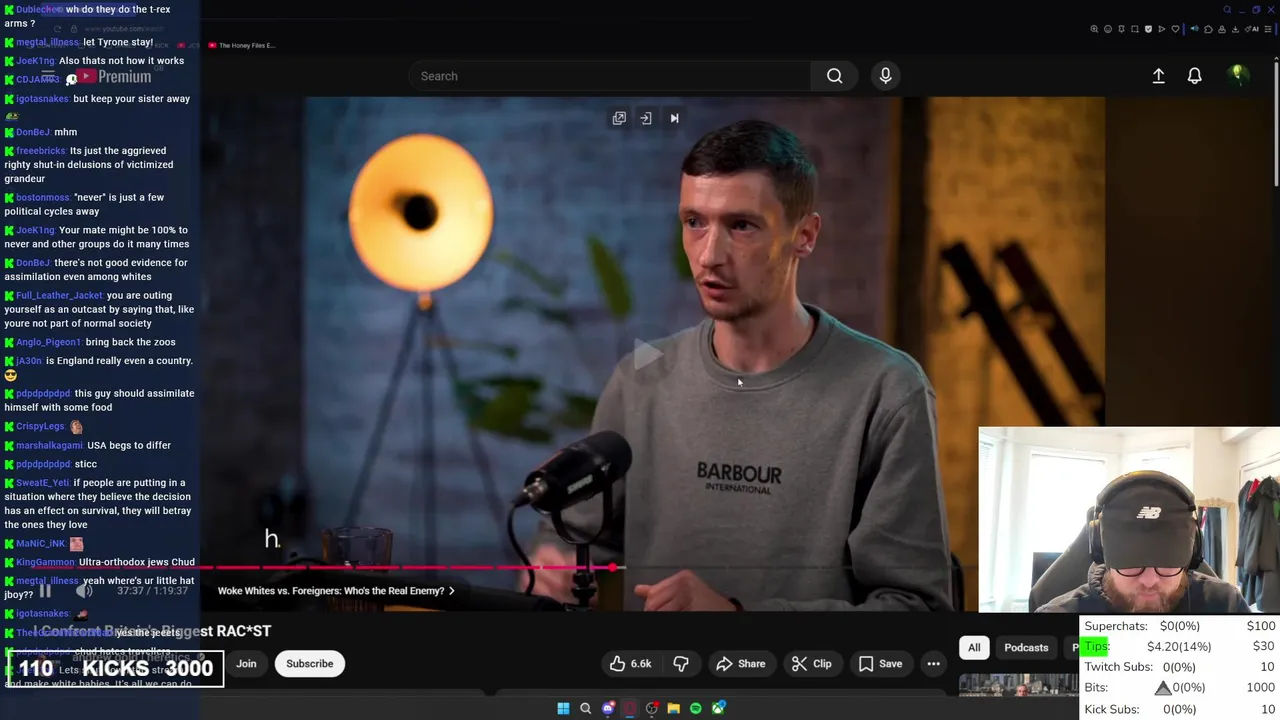Image resolution: width=1280 pixels, height=720 pixels.
Task: Click chat username 'Full_Leather_Jacket'
Action: (59, 295)
